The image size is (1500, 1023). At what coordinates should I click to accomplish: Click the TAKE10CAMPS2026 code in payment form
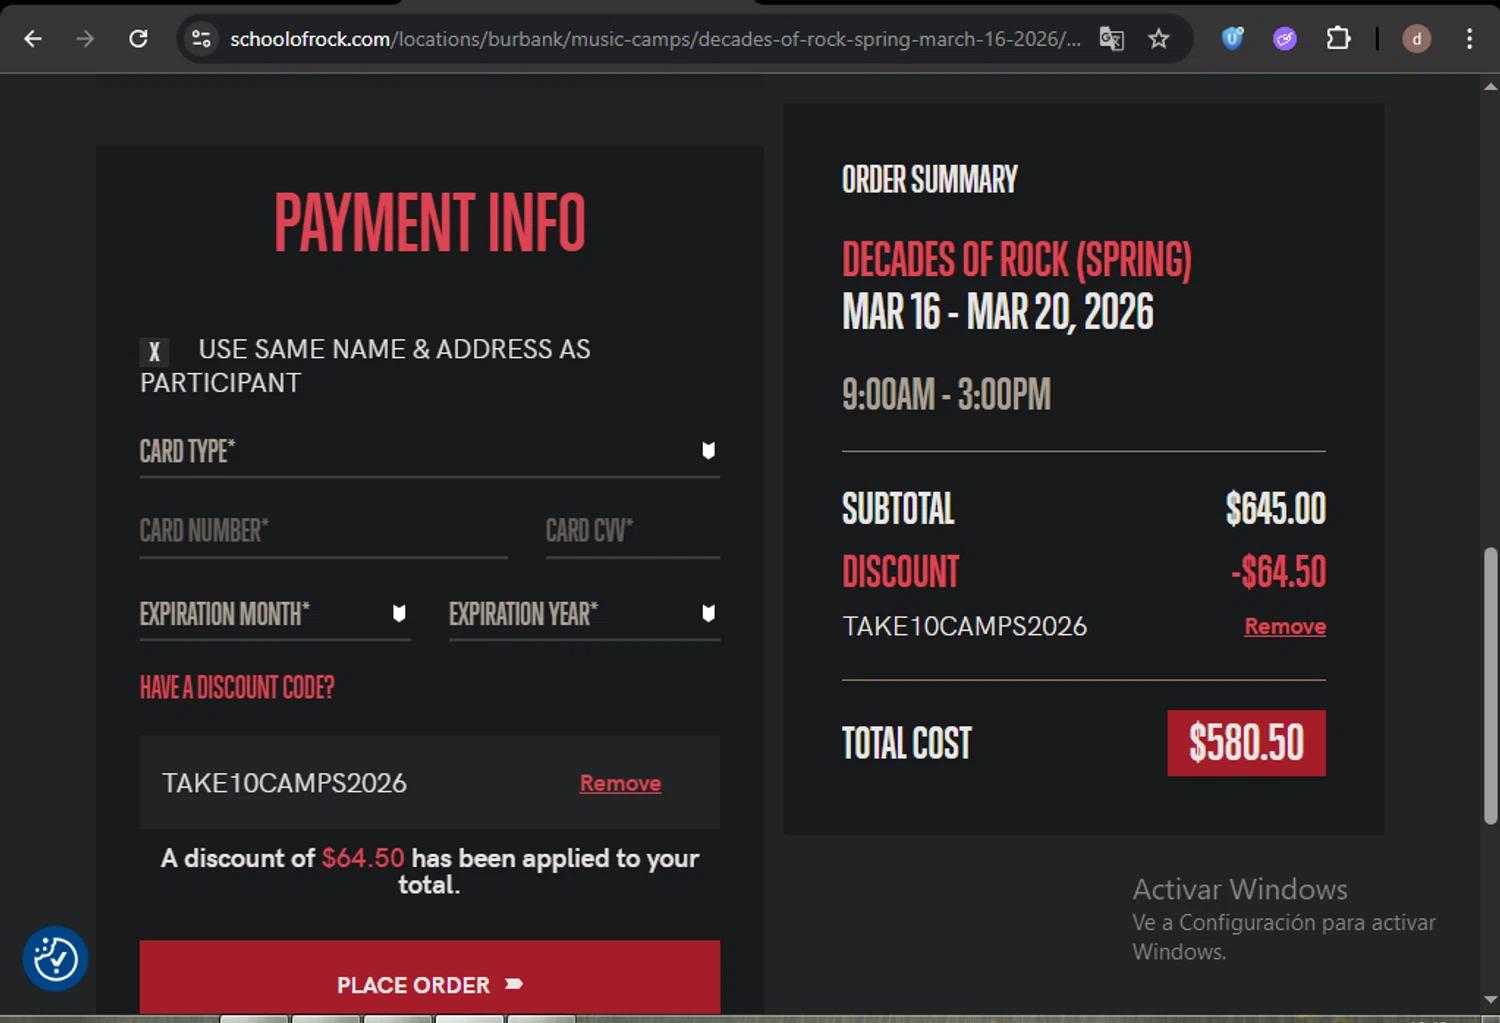[284, 783]
